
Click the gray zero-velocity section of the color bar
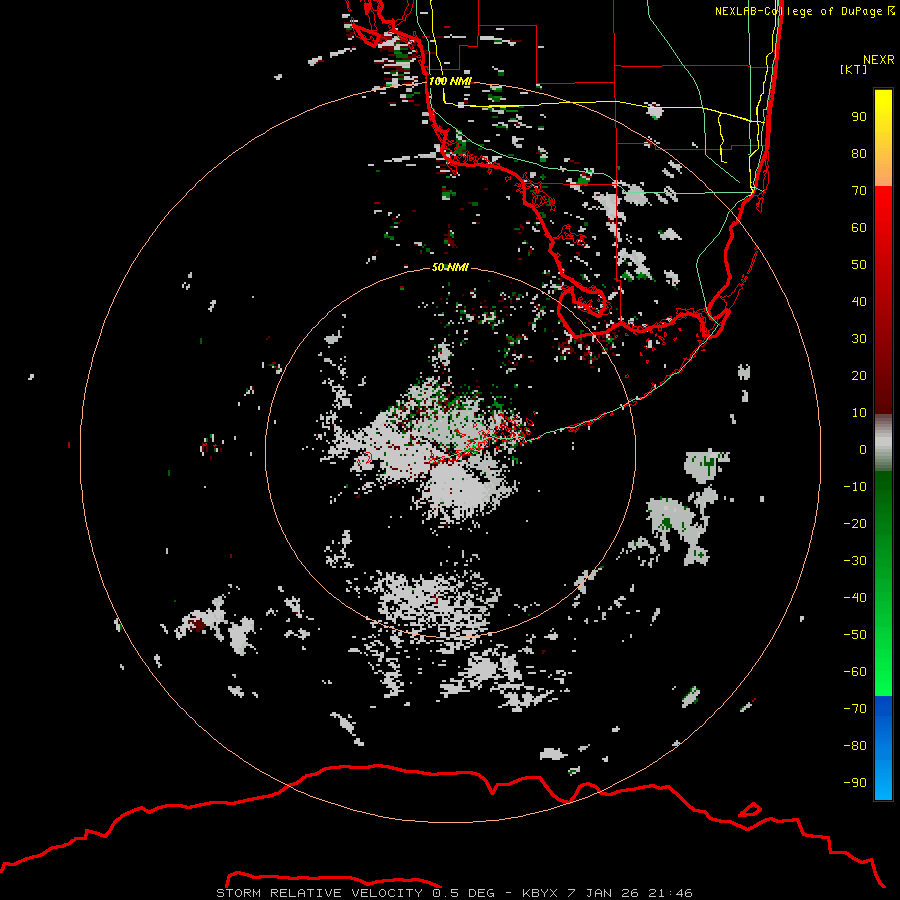click(883, 443)
